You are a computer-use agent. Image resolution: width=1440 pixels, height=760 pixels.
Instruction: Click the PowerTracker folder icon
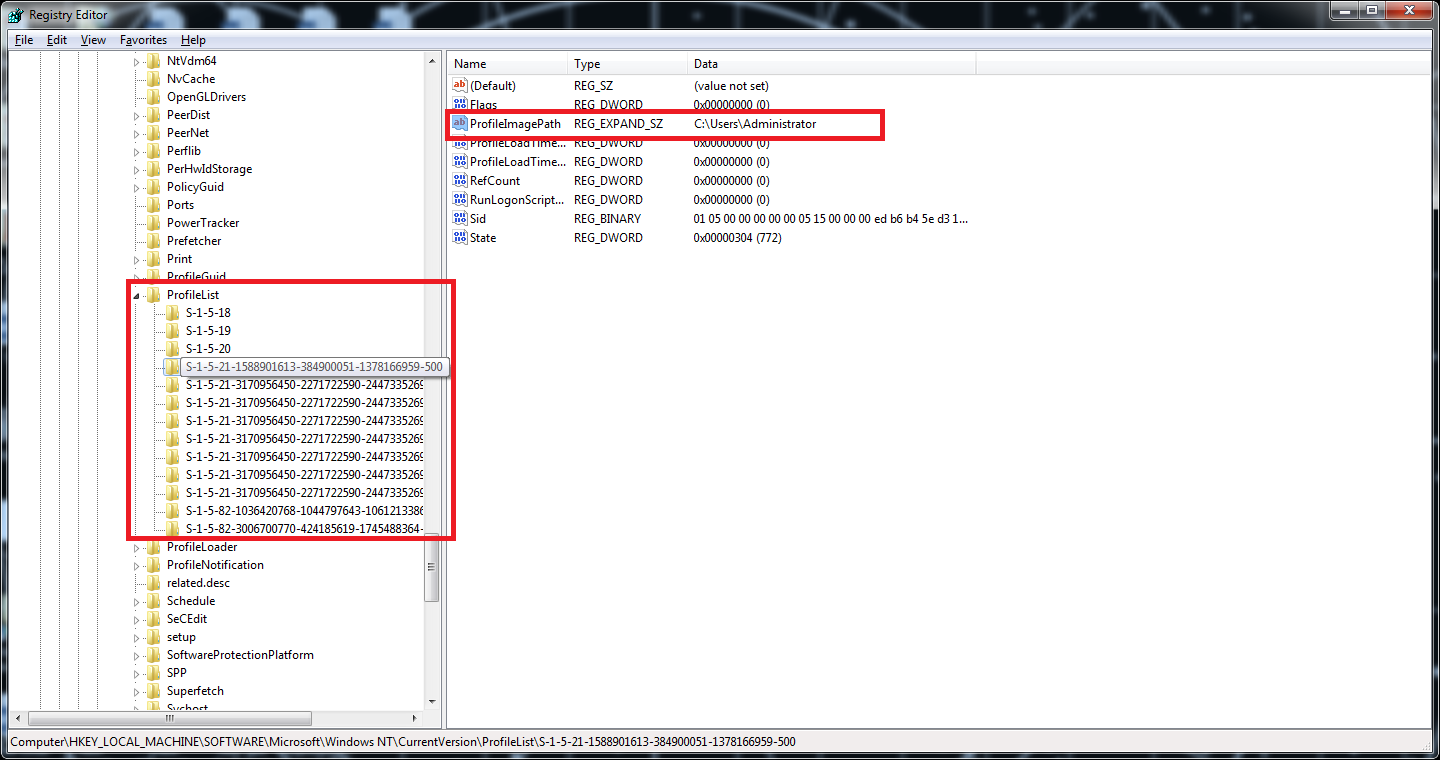point(153,223)
